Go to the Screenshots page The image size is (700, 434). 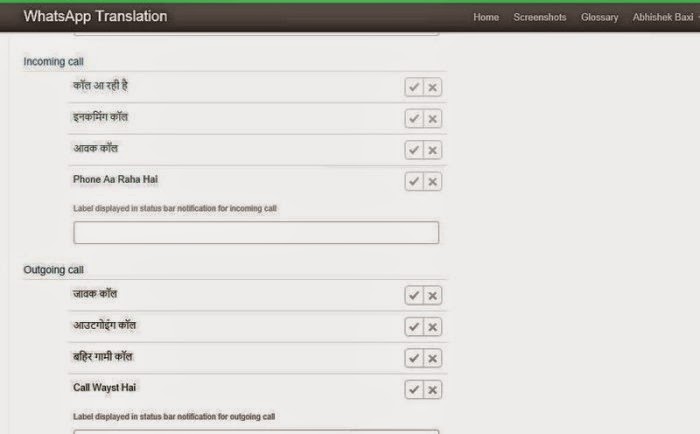pos(540,17)
